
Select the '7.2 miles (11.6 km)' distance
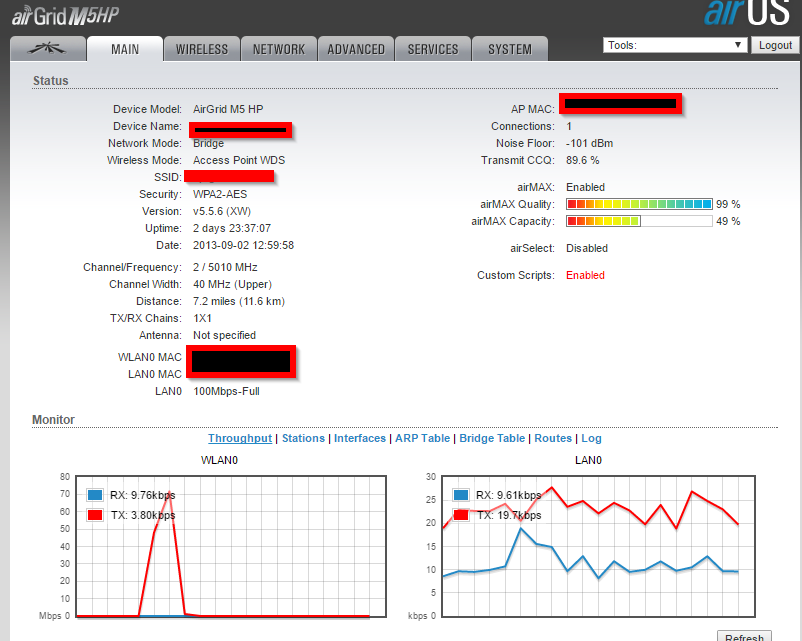239,301
